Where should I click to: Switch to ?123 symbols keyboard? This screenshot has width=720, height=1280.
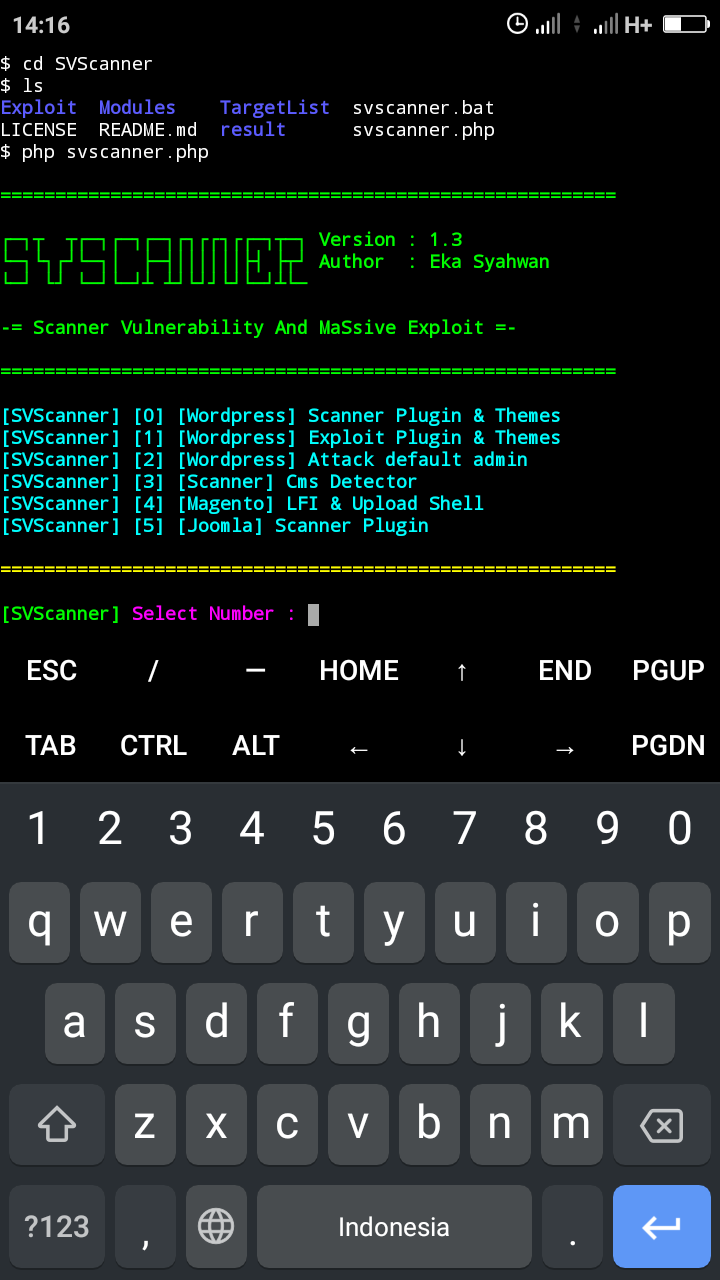click(57, 1226)
